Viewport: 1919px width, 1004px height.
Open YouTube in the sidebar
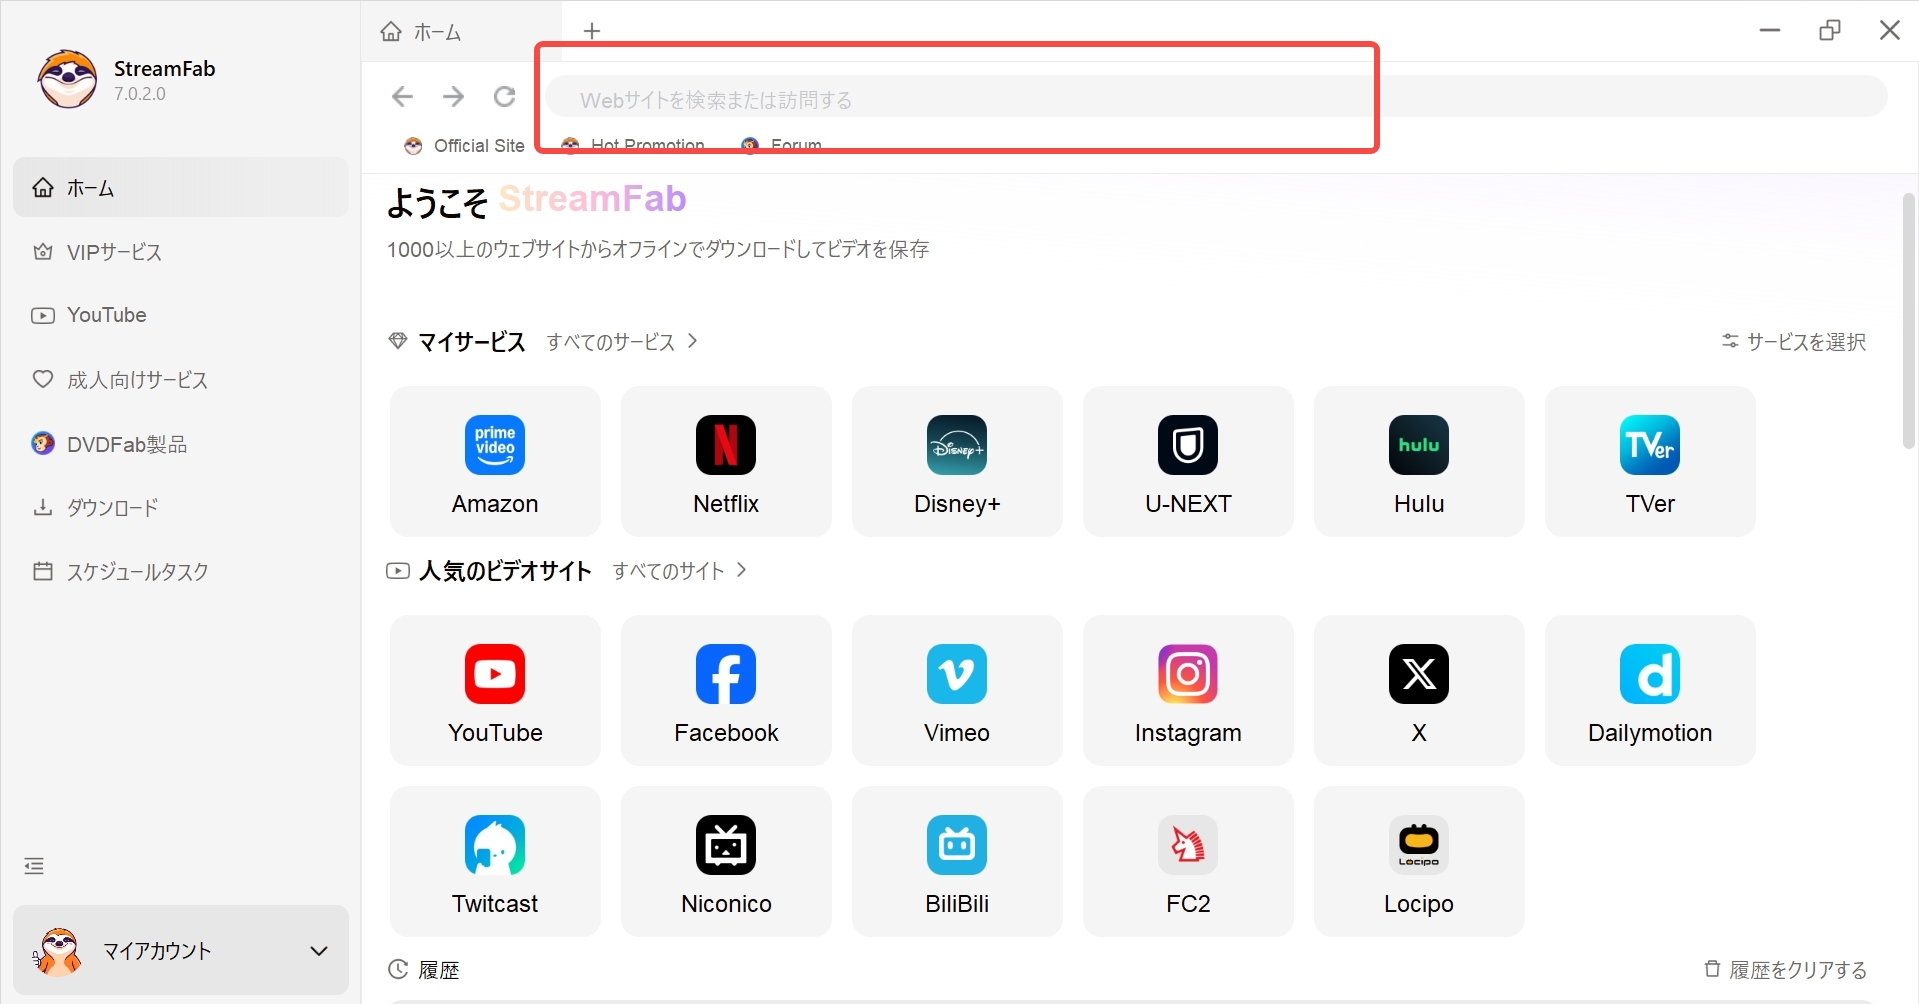pyautogui.click(x=181, y=315)
